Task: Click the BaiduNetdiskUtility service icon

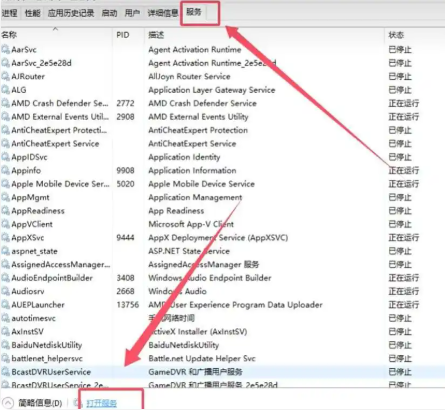Action: click(5, 345)
